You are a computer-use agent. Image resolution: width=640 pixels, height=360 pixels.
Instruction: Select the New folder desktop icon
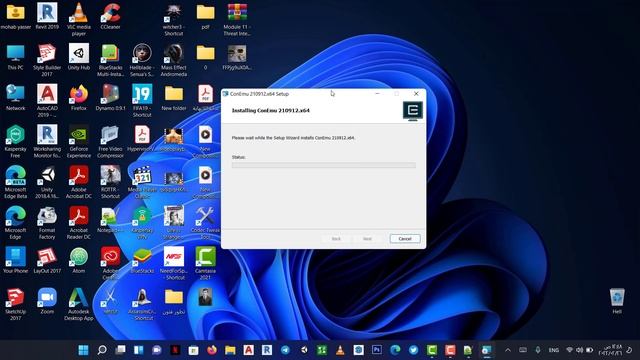(x=173, y=98)
